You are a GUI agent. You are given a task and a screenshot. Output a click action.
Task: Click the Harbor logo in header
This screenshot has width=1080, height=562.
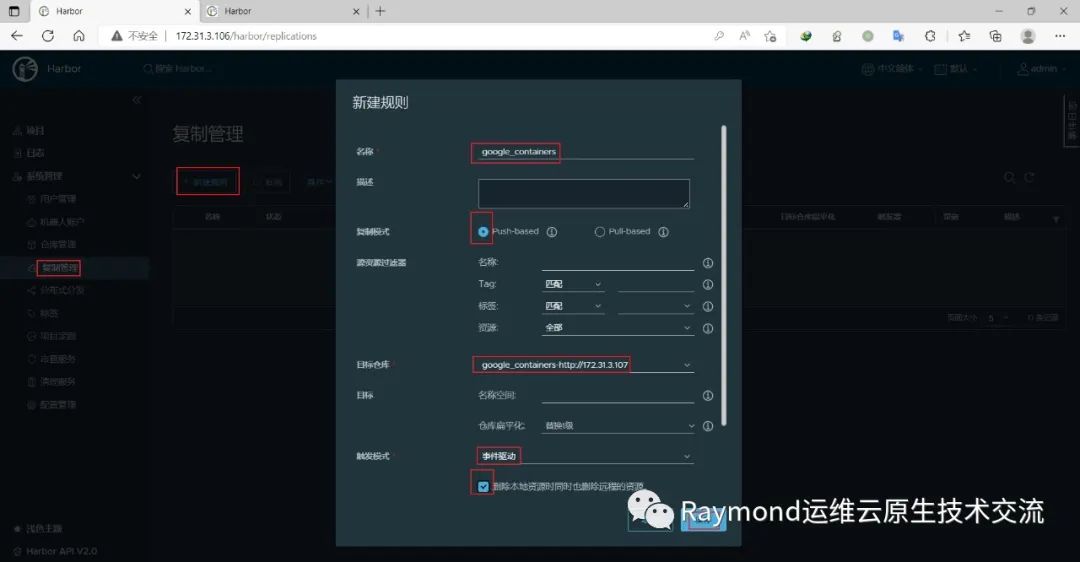click(25, 69)
